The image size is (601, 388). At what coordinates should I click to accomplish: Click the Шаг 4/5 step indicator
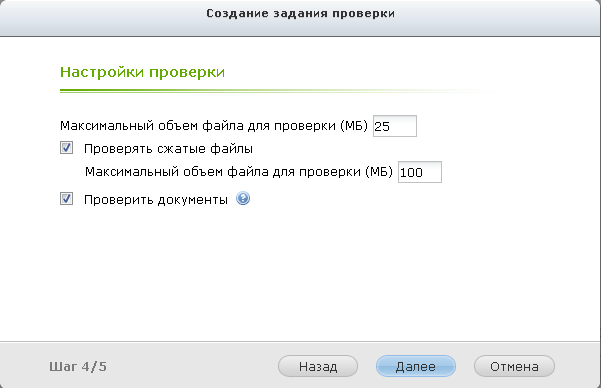pos(78,367)
